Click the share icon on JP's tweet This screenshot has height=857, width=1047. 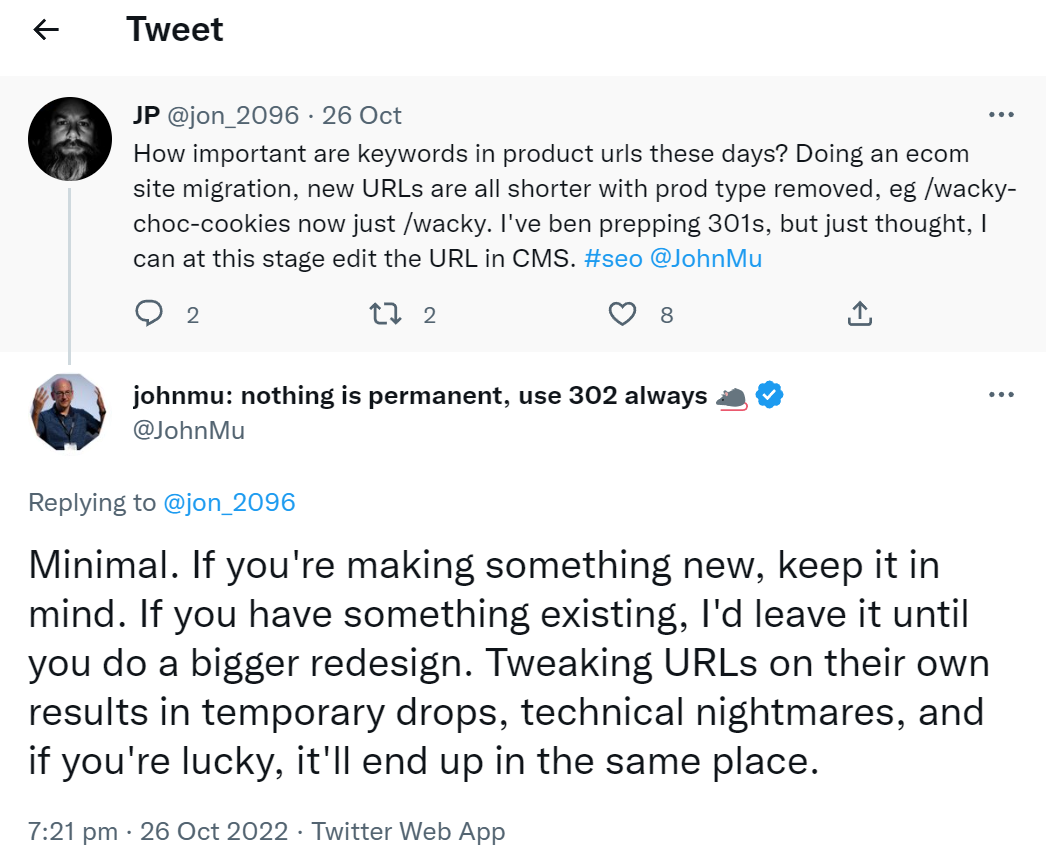pyautogui.click(x=859, y=315)
